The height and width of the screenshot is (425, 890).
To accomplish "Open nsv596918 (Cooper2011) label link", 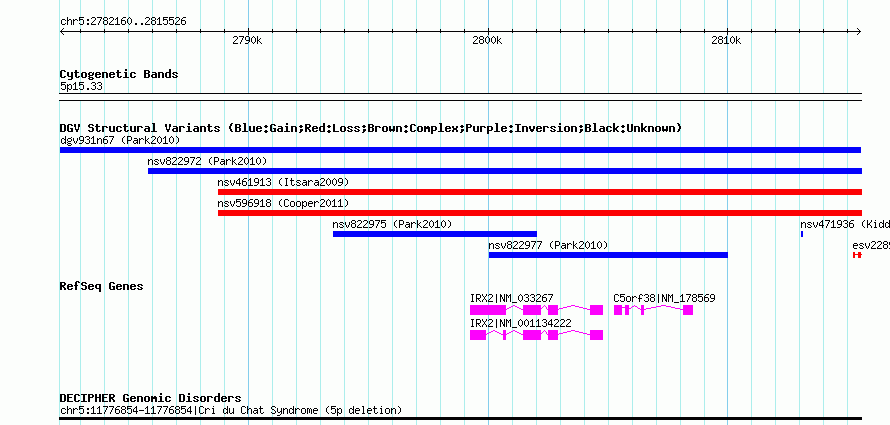I will pyautogui.click(x=283, y=203).
